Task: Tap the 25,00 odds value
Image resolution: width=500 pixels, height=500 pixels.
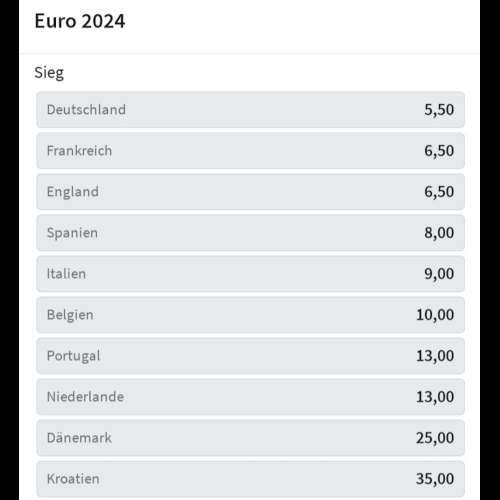Action: point(435,438)
